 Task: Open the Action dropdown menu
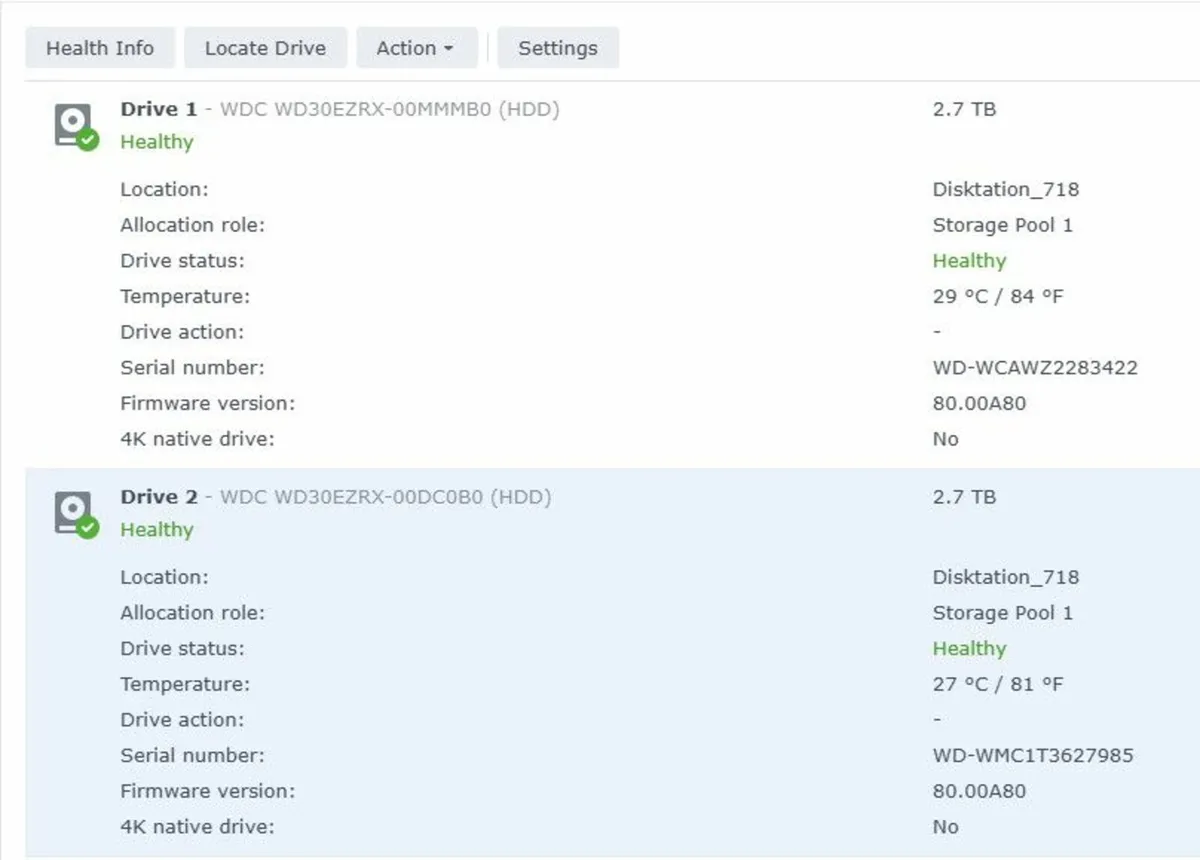click(416, 48)
